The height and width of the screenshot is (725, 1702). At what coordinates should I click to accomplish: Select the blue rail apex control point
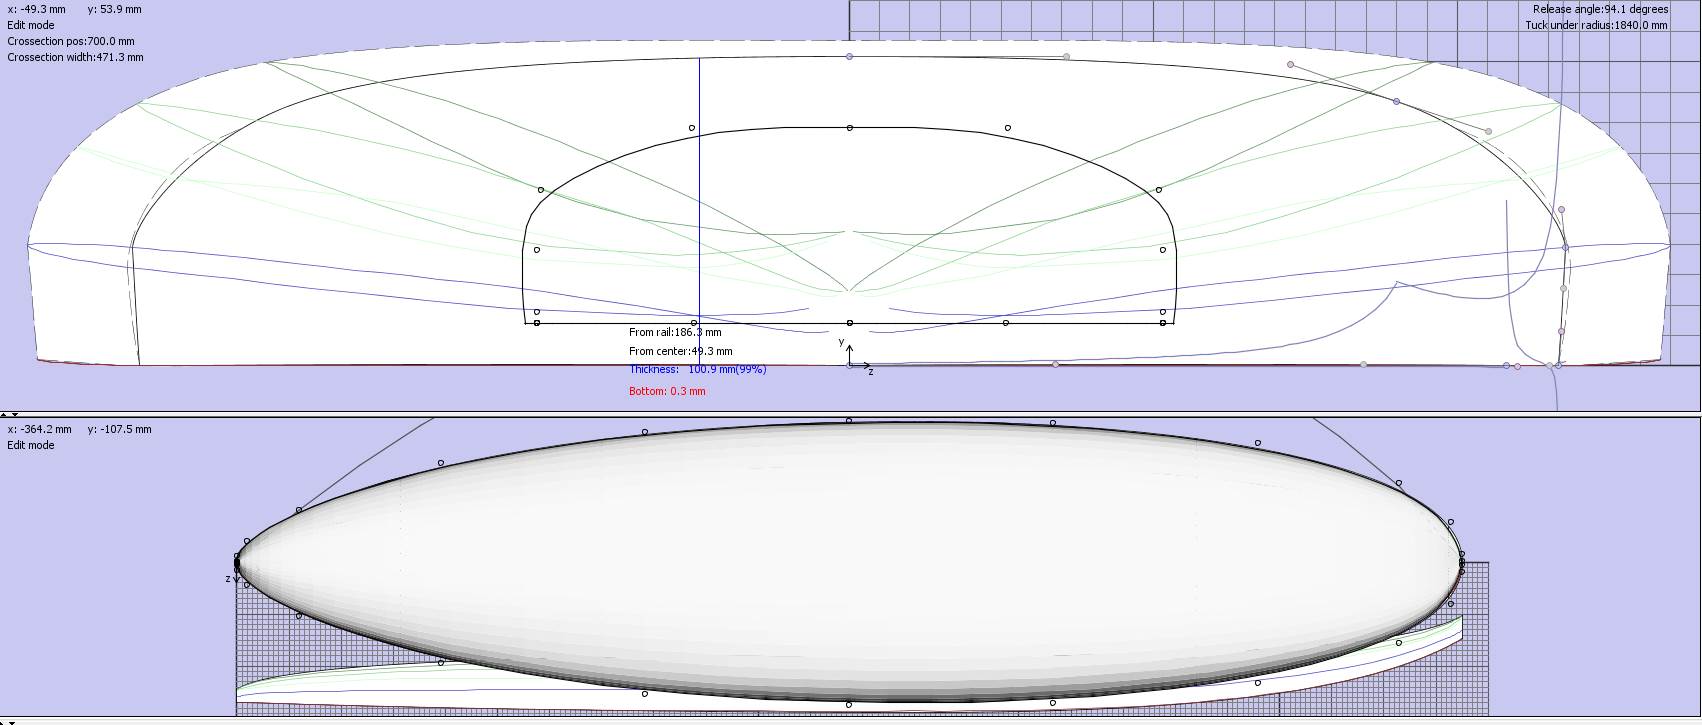1565,247
